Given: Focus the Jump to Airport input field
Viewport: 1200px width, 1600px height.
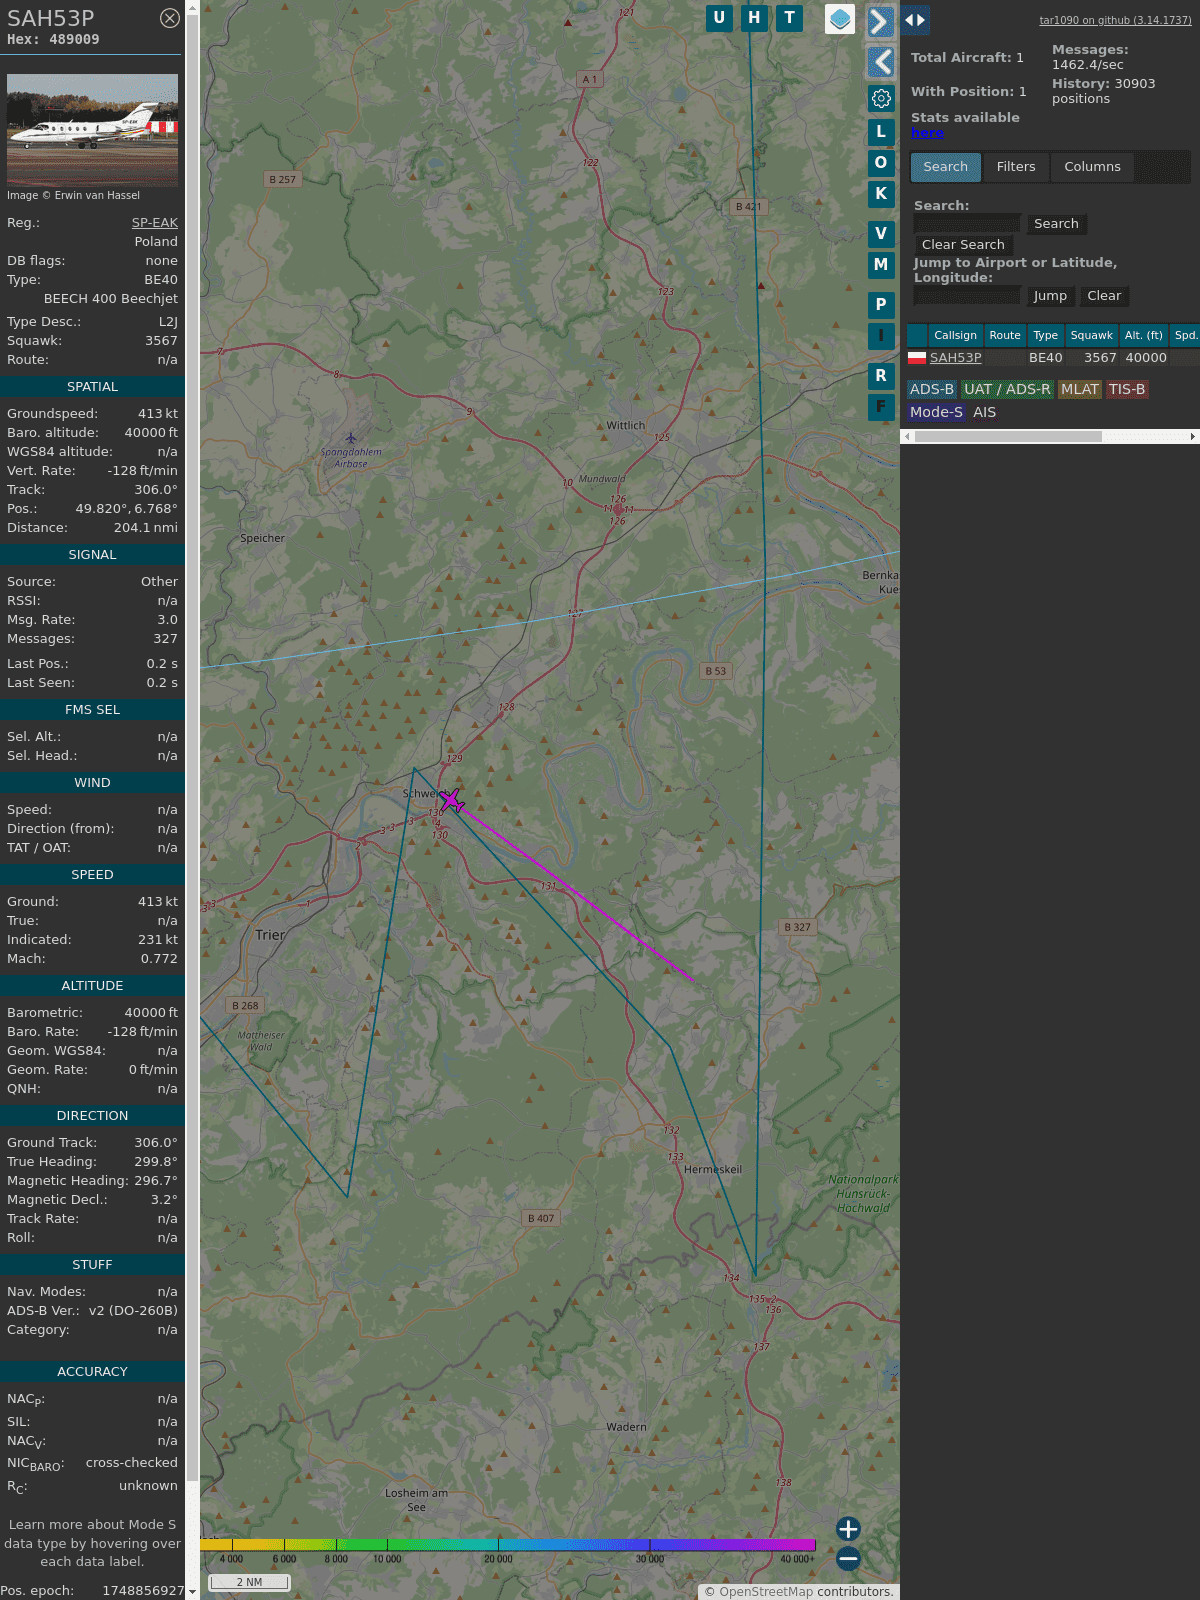Looking at the screenshot, I should point(967,296).
